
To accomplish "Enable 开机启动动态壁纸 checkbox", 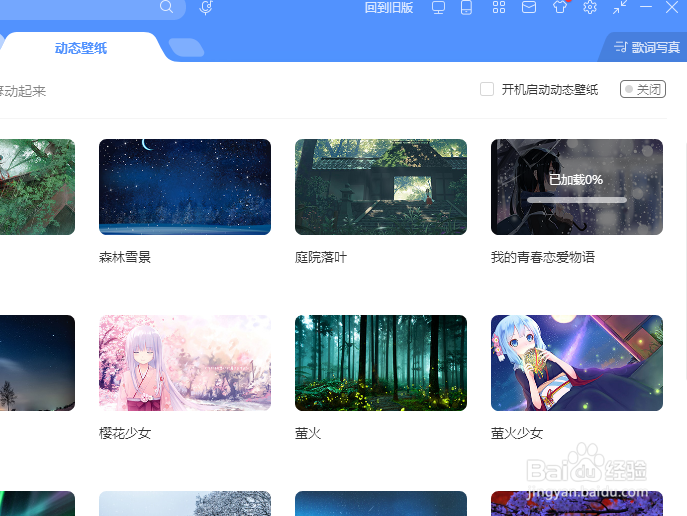I will point(487,89).
